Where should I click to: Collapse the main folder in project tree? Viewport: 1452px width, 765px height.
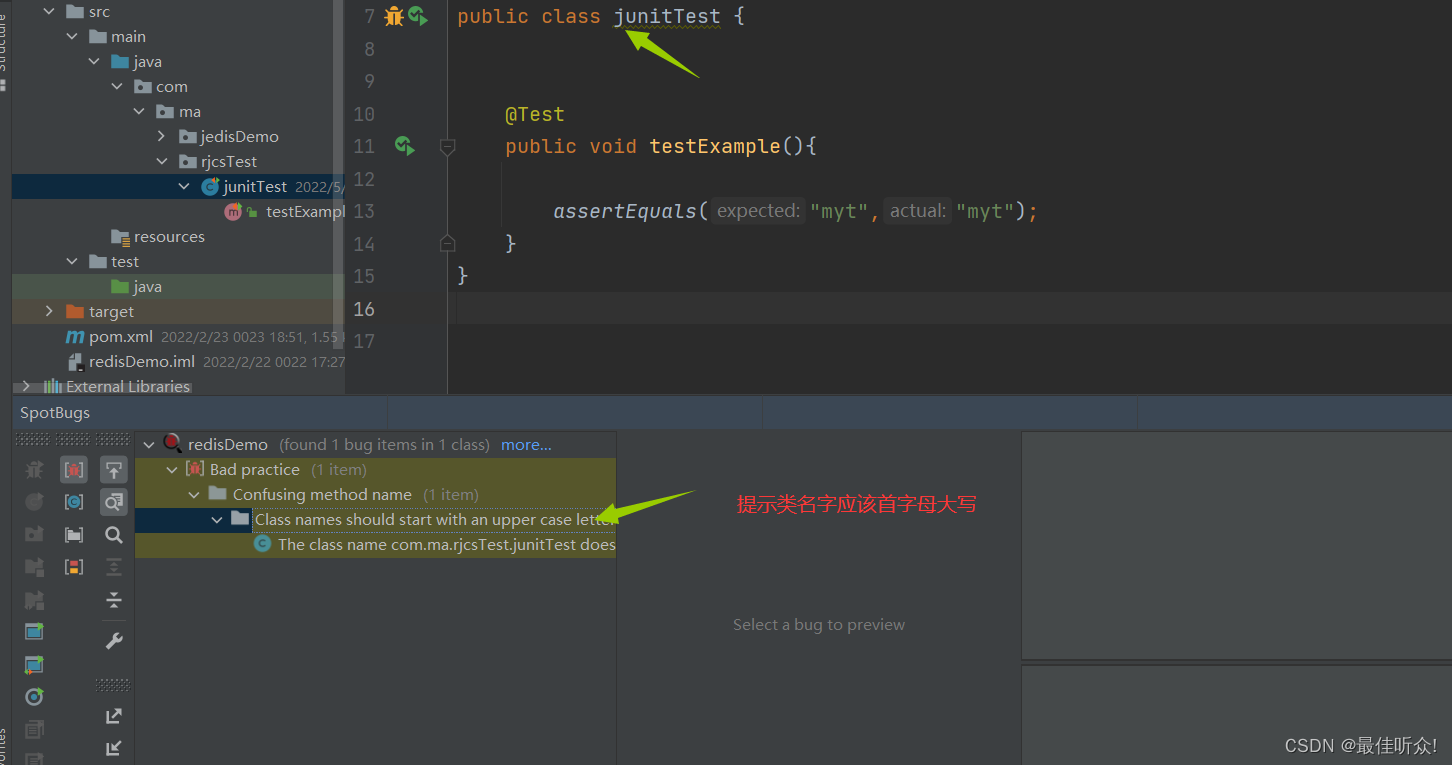point(72,36)
